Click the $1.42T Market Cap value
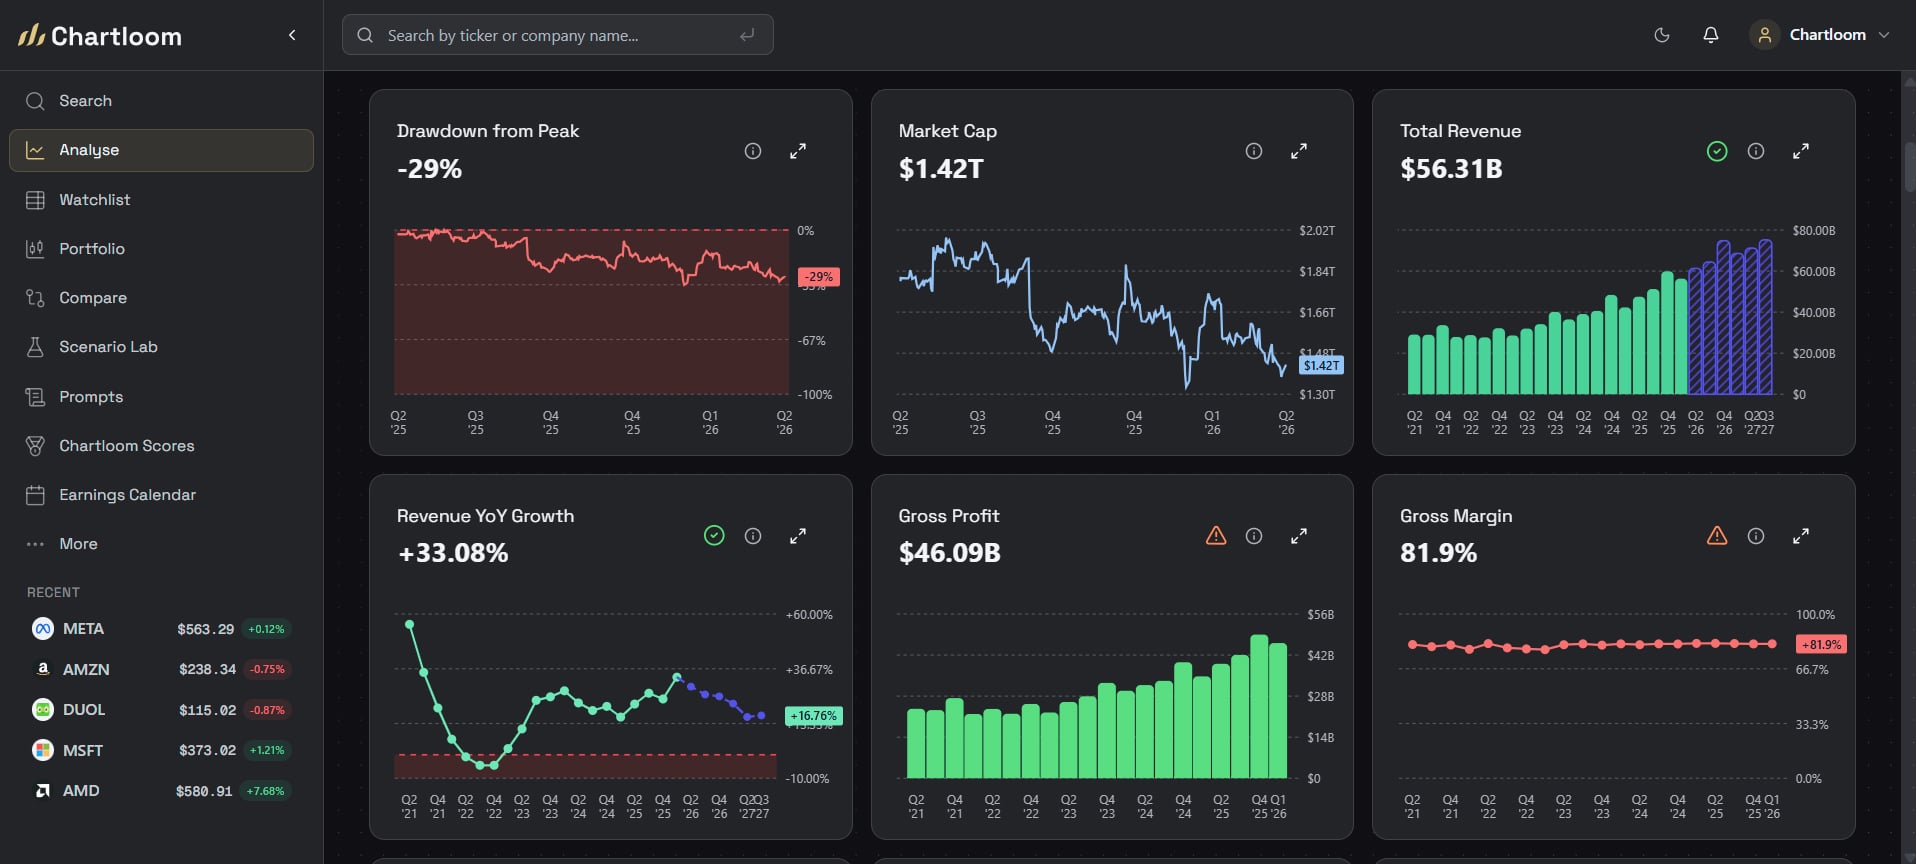 click(941, 169)
